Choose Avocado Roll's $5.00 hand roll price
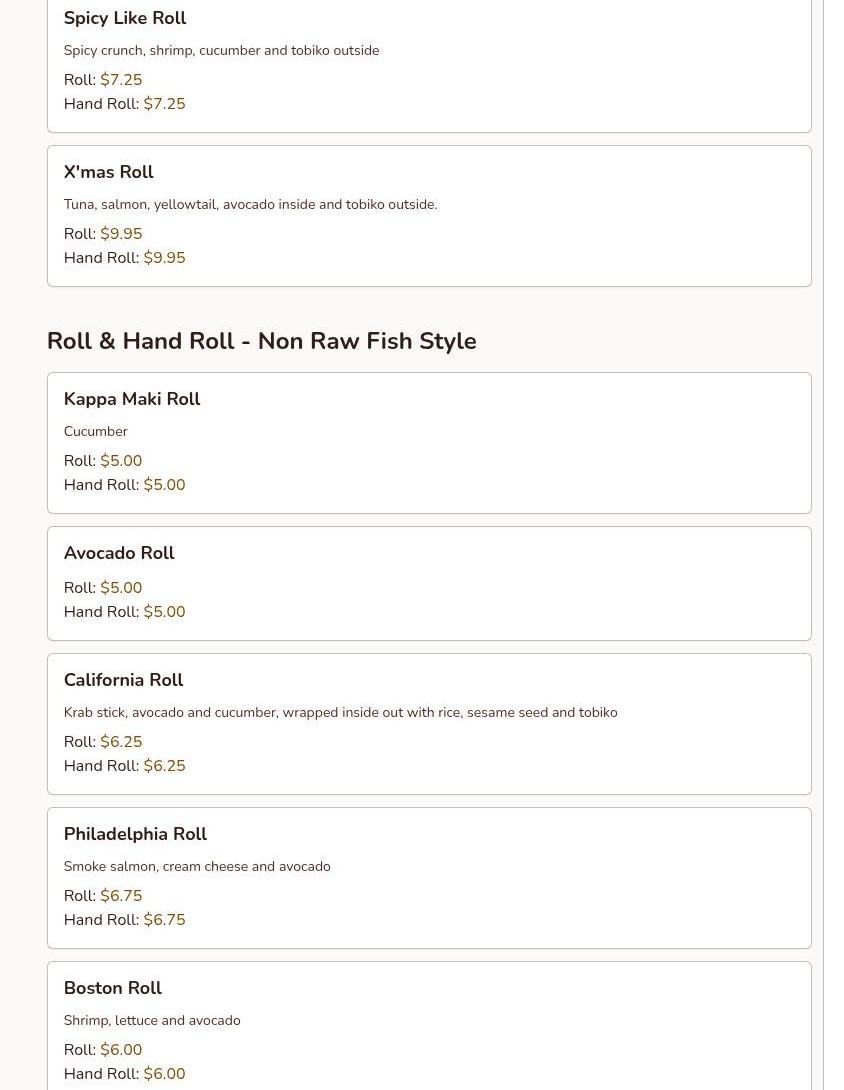The height and width of the screenshot is (1090, 844). (x=164, y=612)
